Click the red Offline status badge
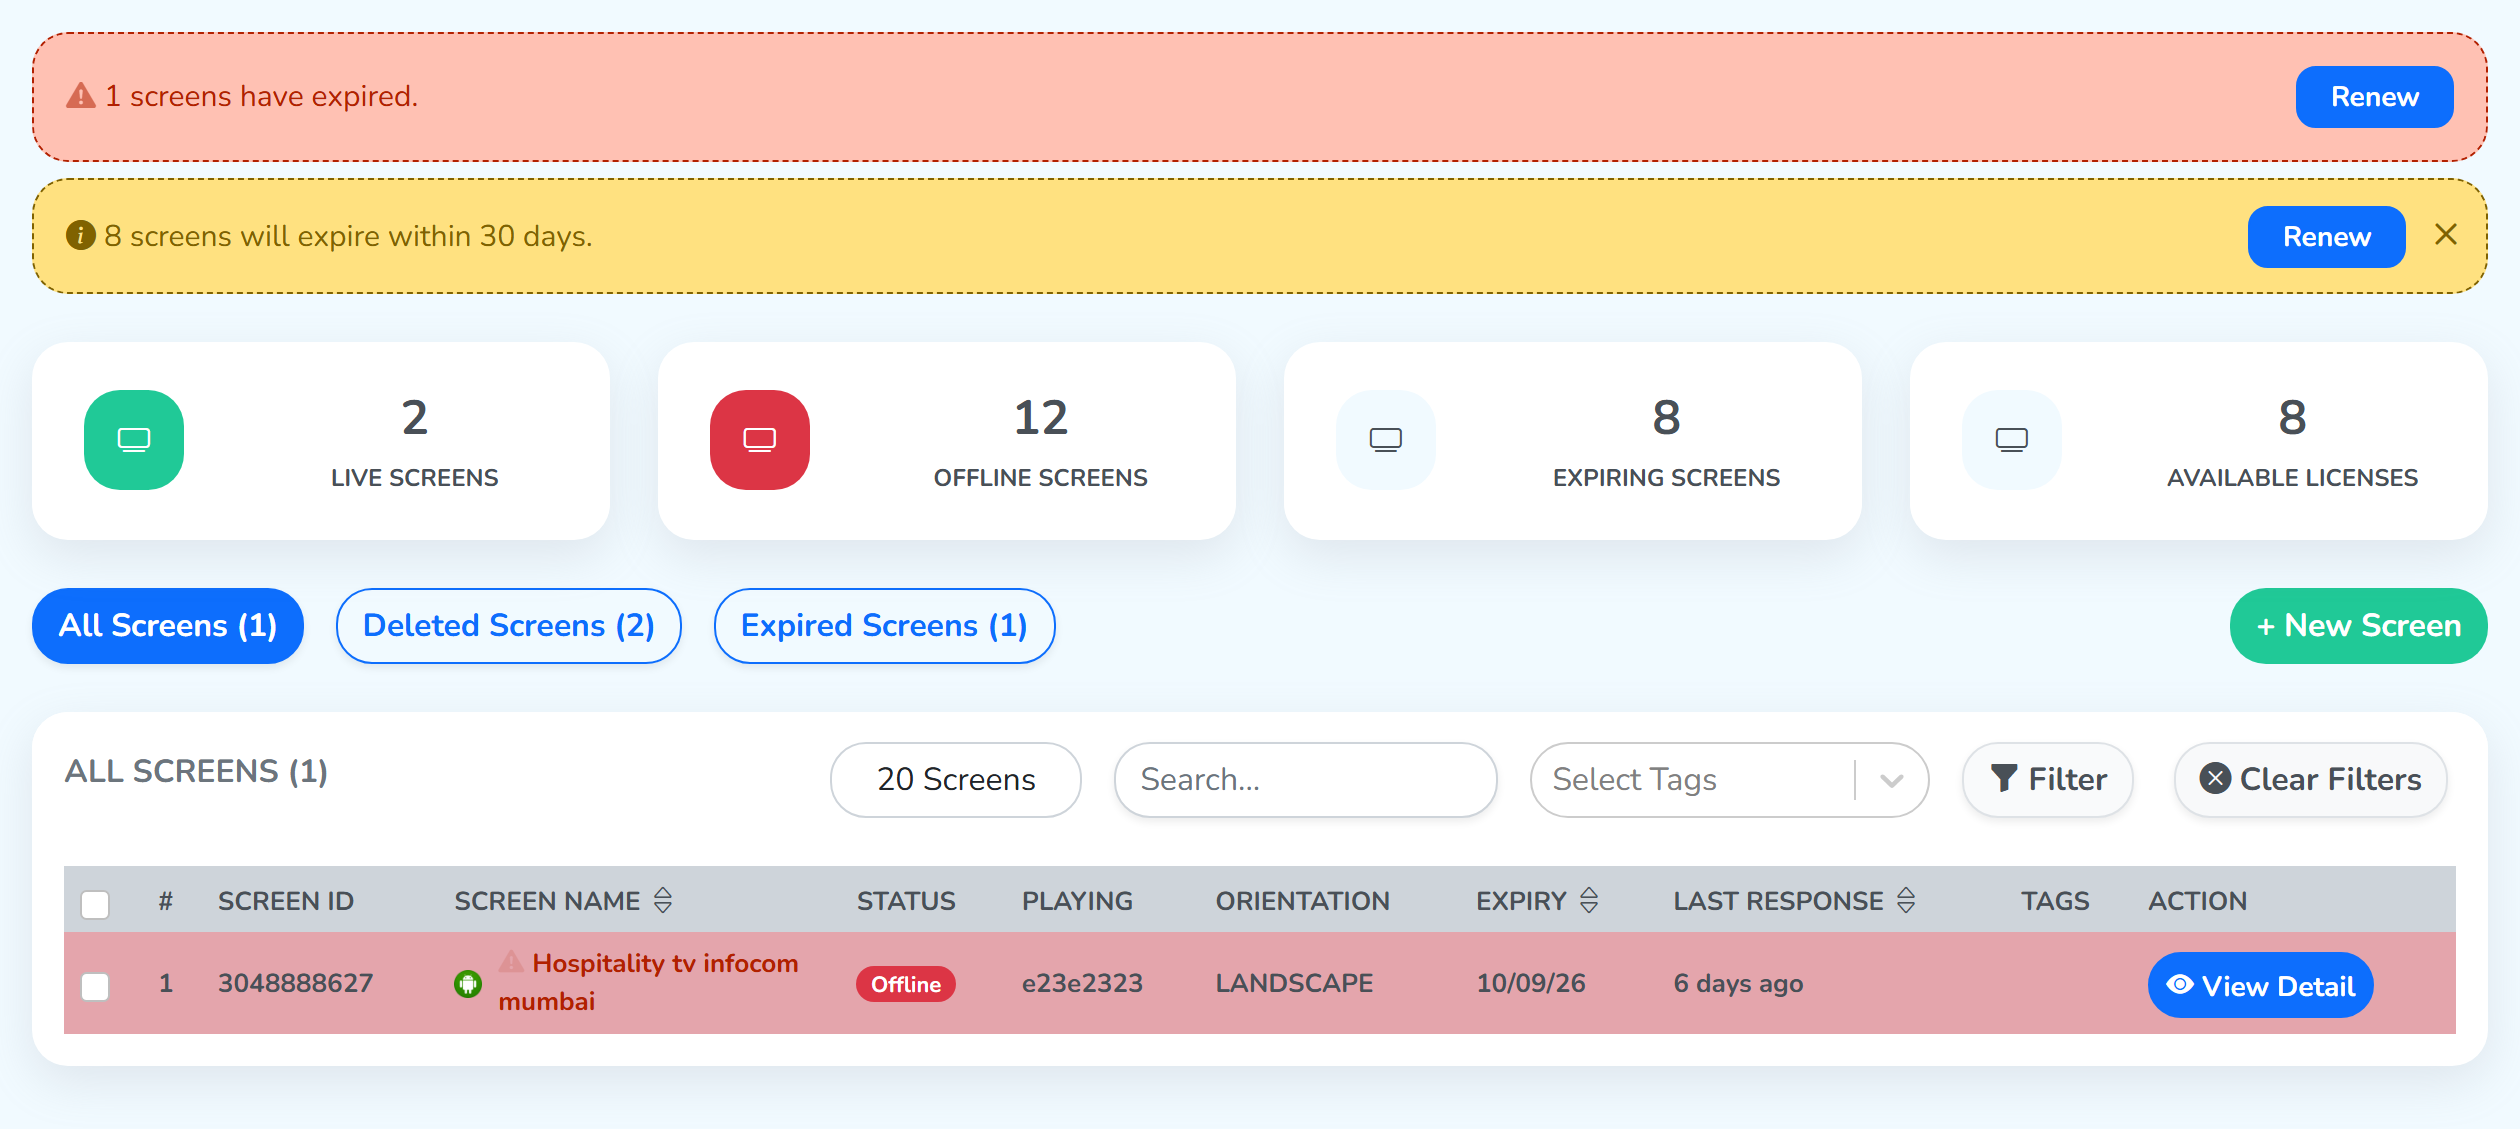The height and width of the screenshot is (1129, 2520). point(906,984)
